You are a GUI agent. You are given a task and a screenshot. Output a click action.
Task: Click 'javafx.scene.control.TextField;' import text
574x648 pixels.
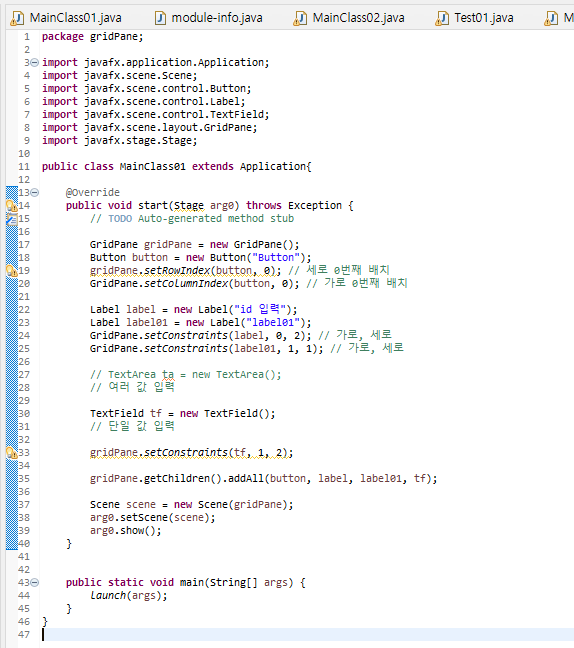(176, 114)
